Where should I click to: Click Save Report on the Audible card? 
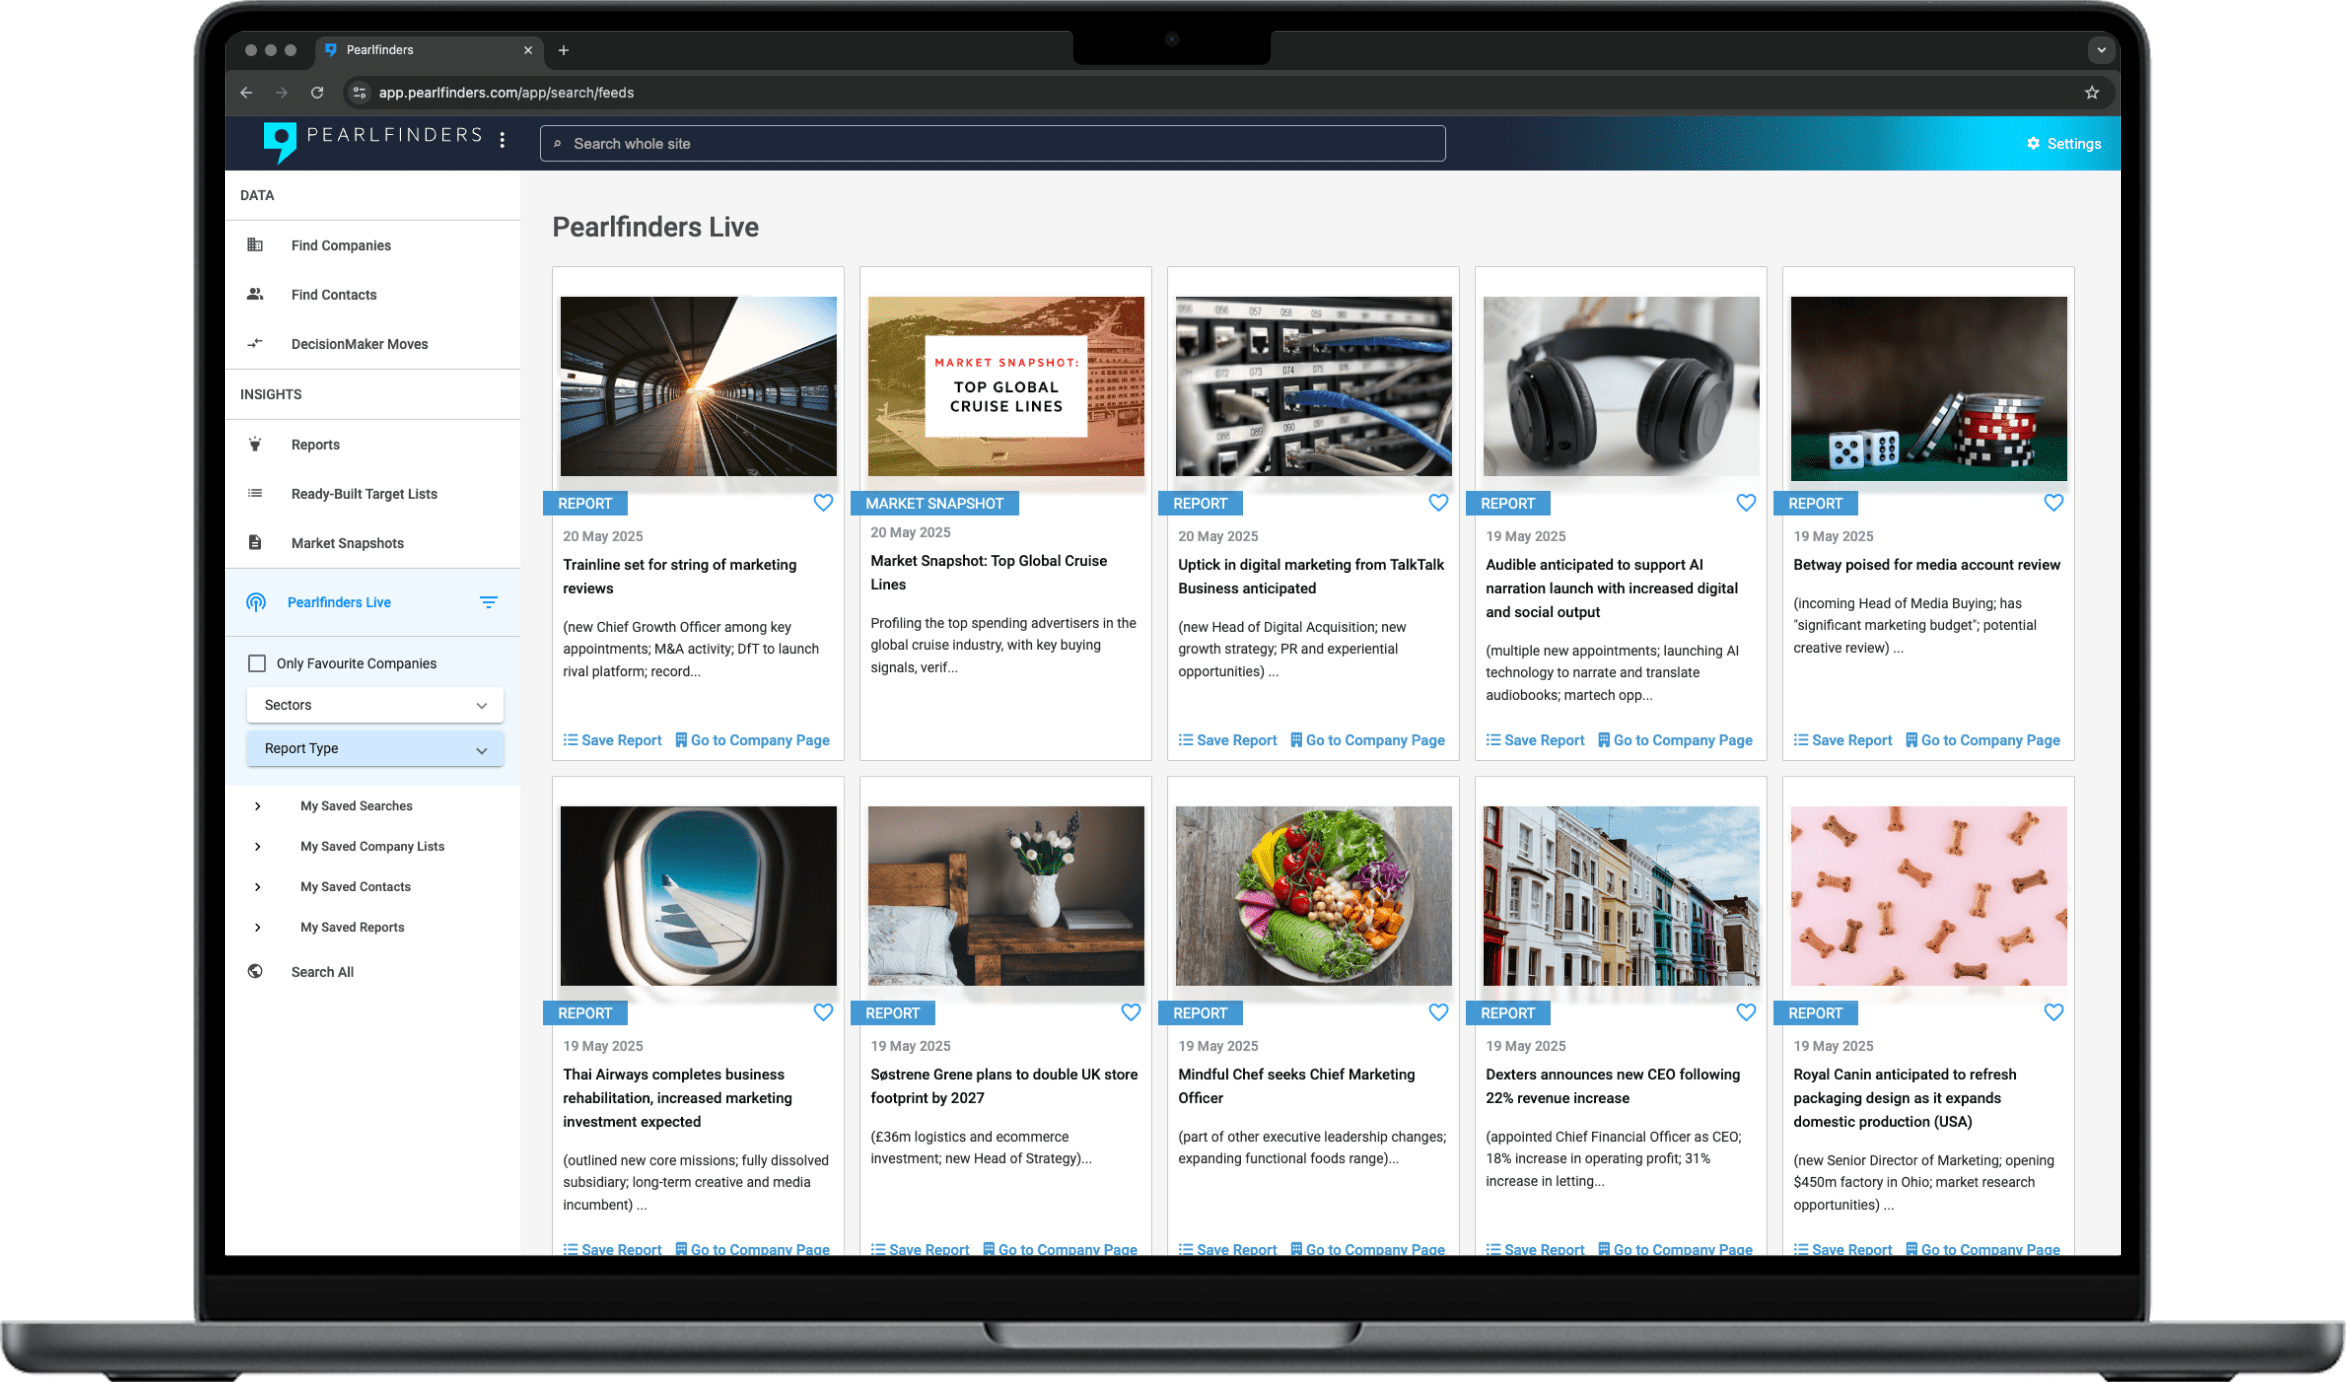click(x=1536, y=740)
